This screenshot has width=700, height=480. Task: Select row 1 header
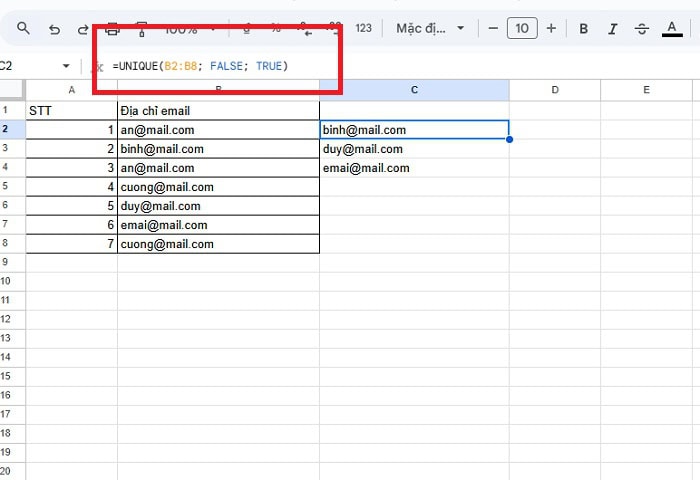[x=12, y=110]
